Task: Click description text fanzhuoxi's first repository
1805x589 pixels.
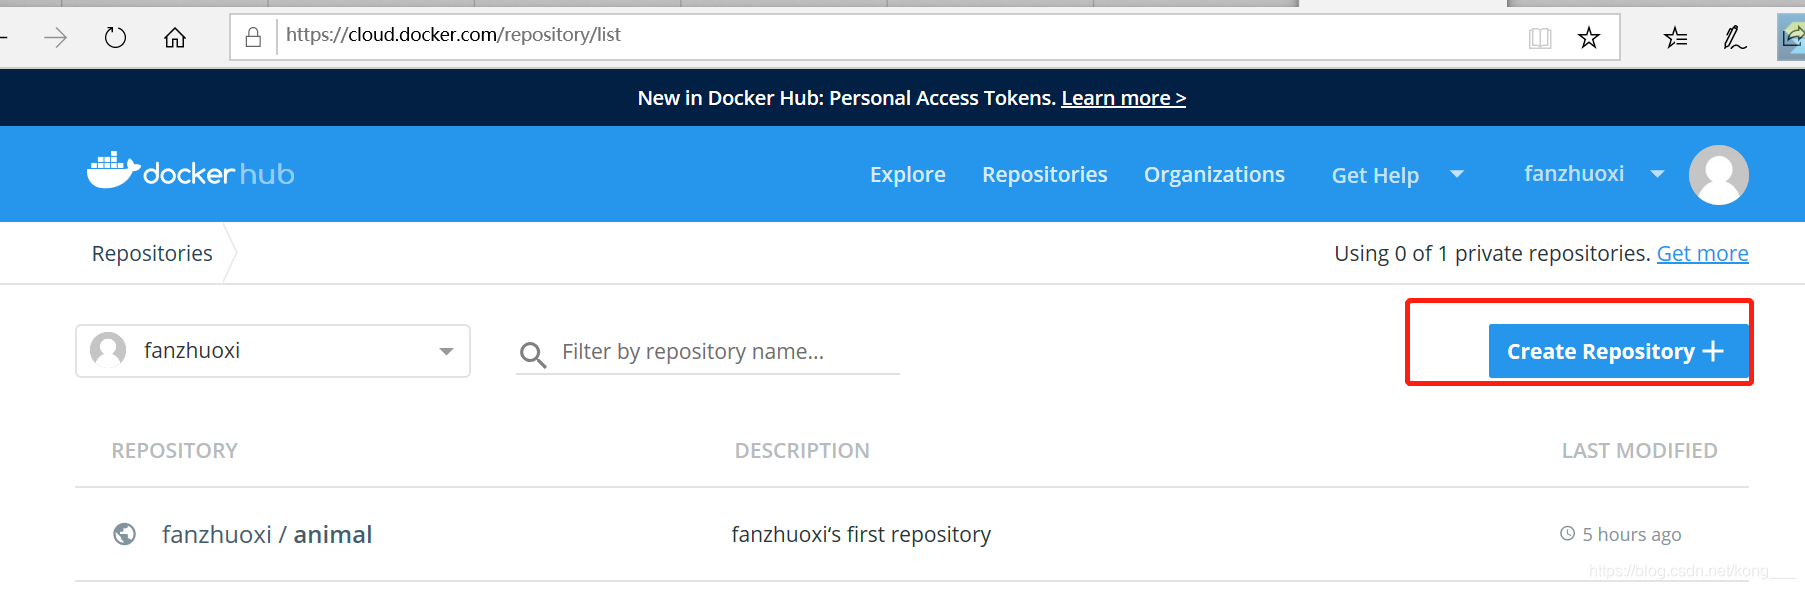Action: pos(861,534)
